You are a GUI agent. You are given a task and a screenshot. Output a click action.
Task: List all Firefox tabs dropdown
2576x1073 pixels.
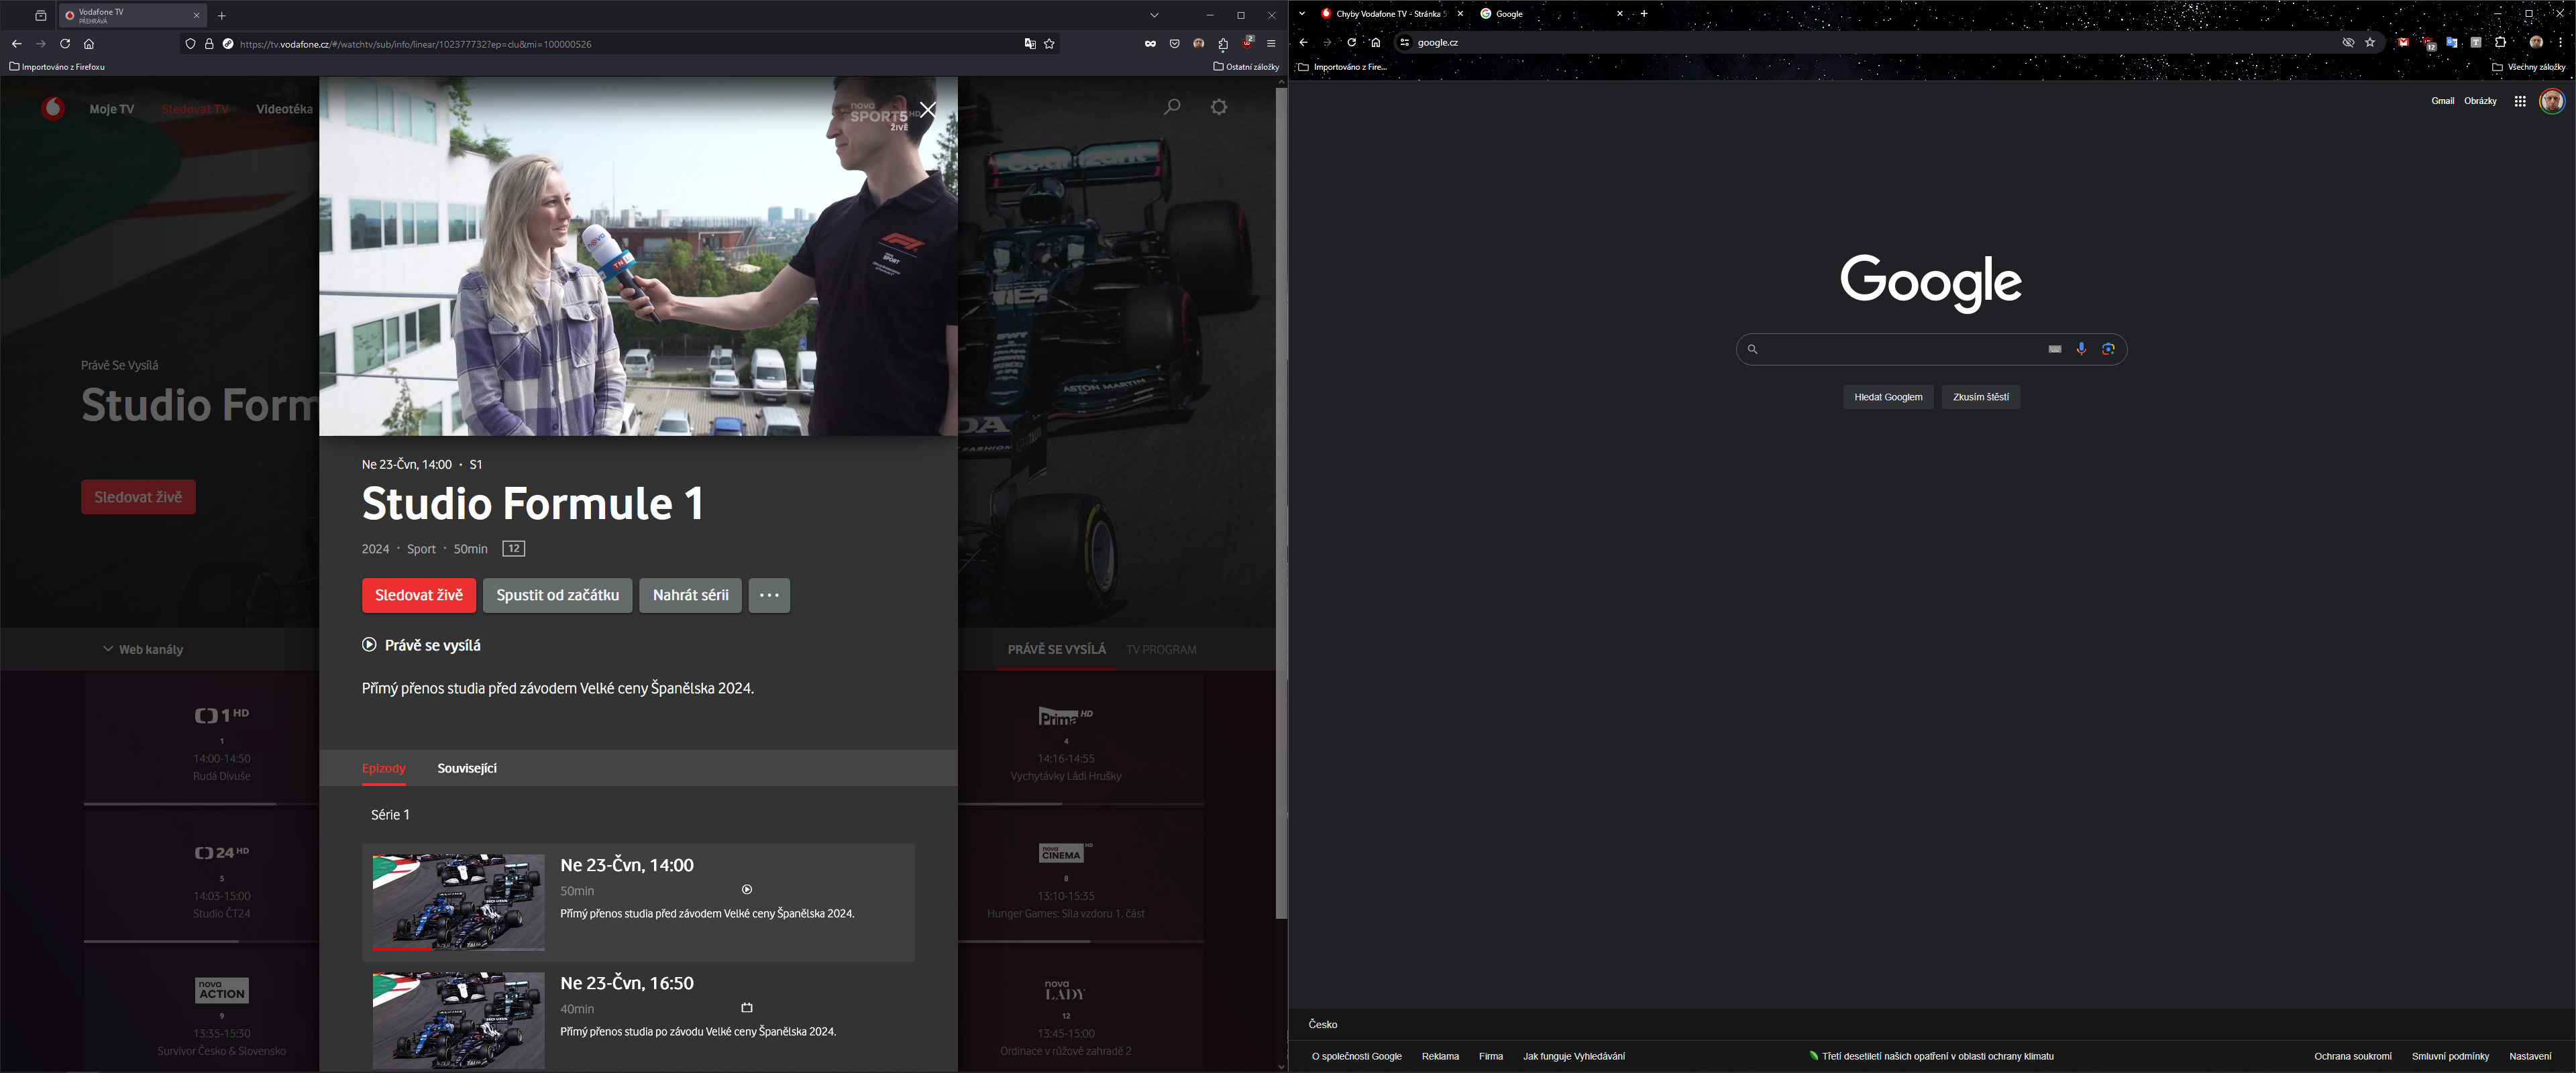tap(1154, 15)
